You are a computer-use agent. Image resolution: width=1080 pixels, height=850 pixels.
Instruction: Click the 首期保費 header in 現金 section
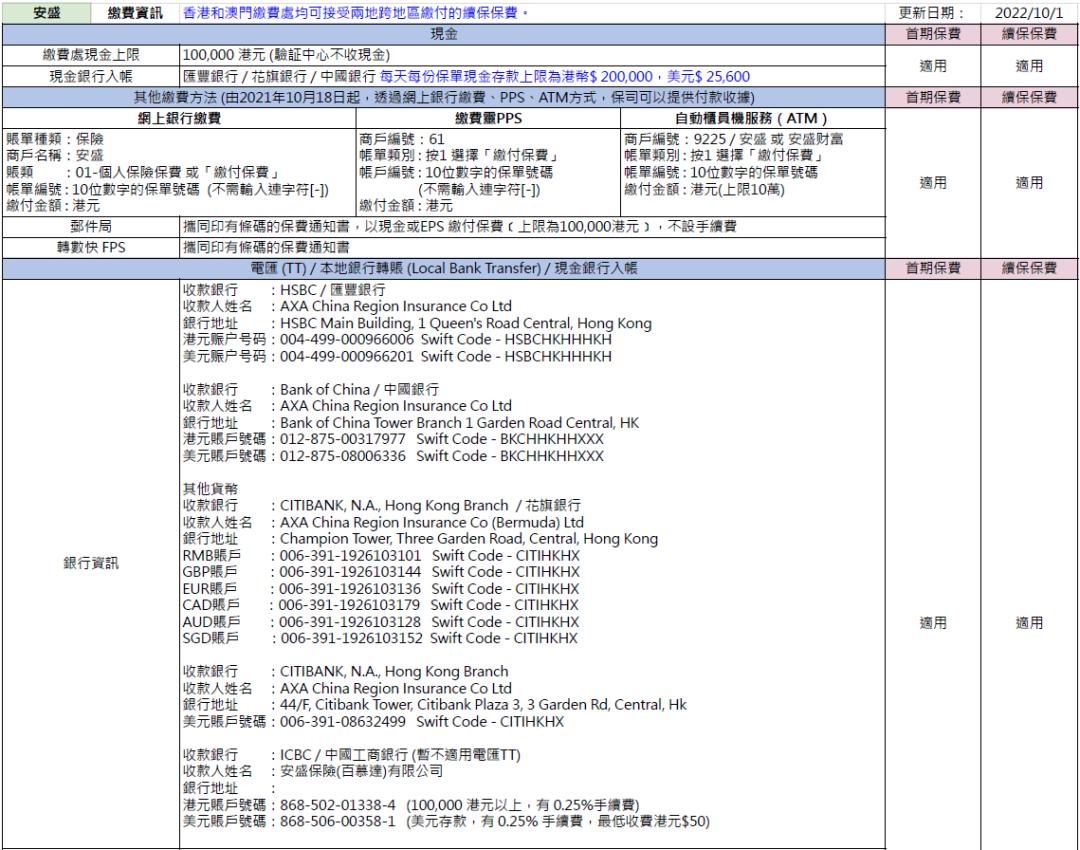[x=933, y=34]
